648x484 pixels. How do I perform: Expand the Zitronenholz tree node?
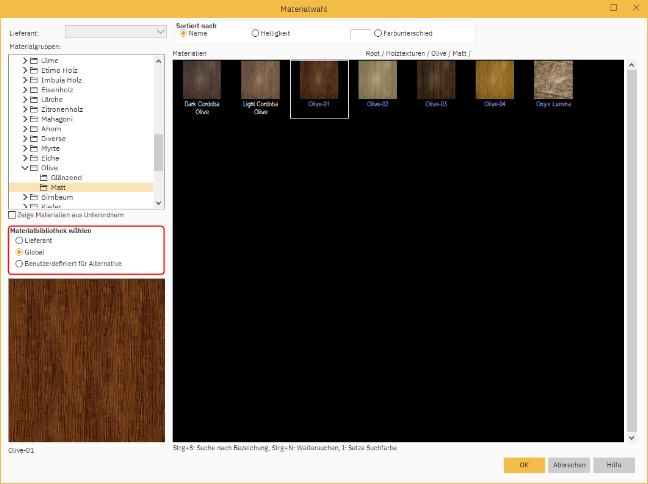(24, 108)
